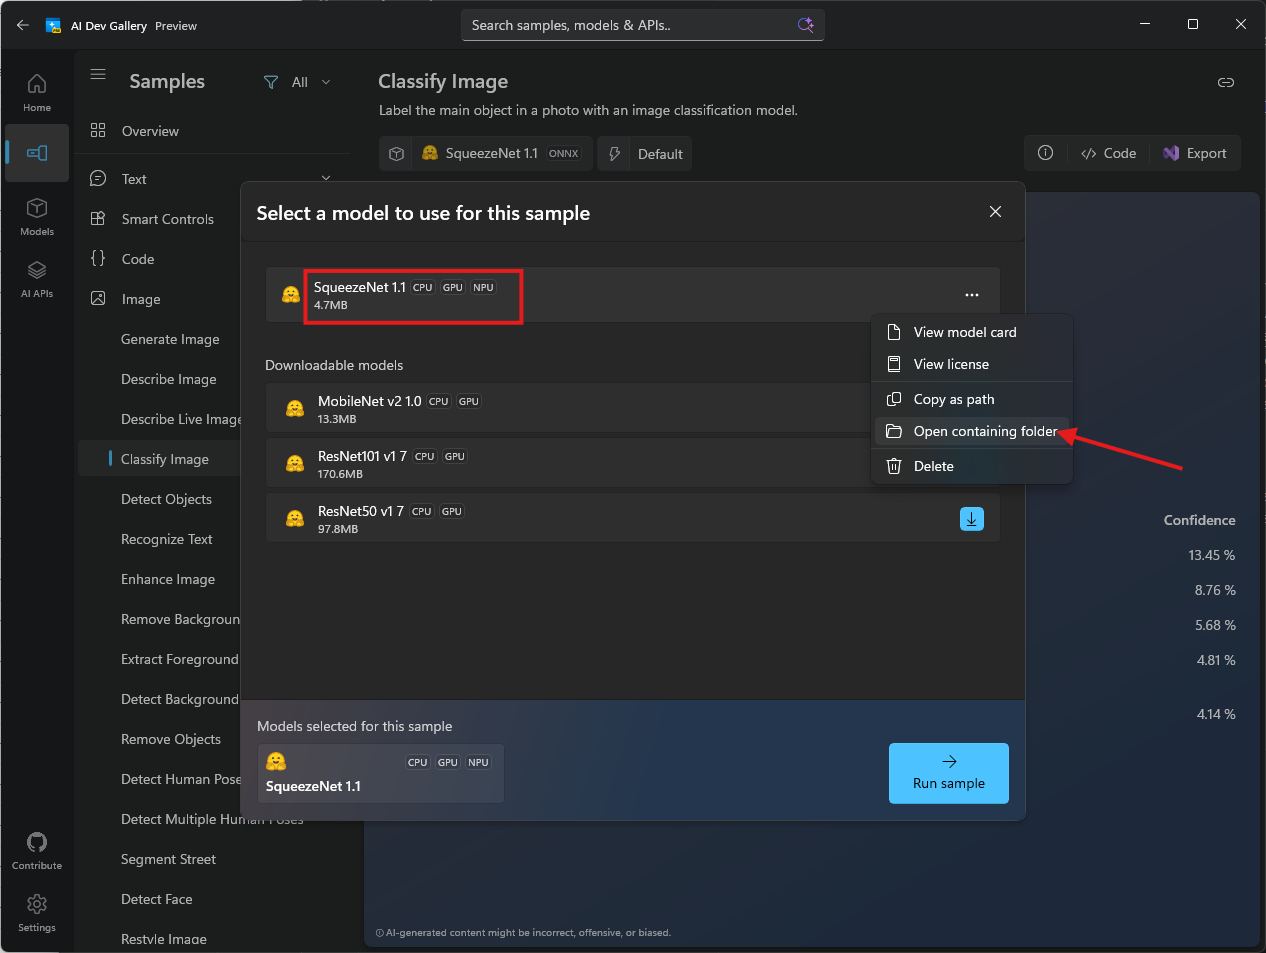This screenshot has width=1266, height=953.
Task: Click the trash icon for Delete
Action: point(894,466)
